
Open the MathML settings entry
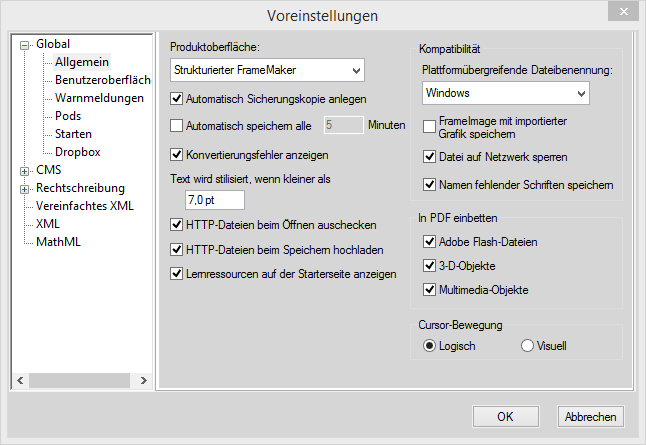point(58,242)
